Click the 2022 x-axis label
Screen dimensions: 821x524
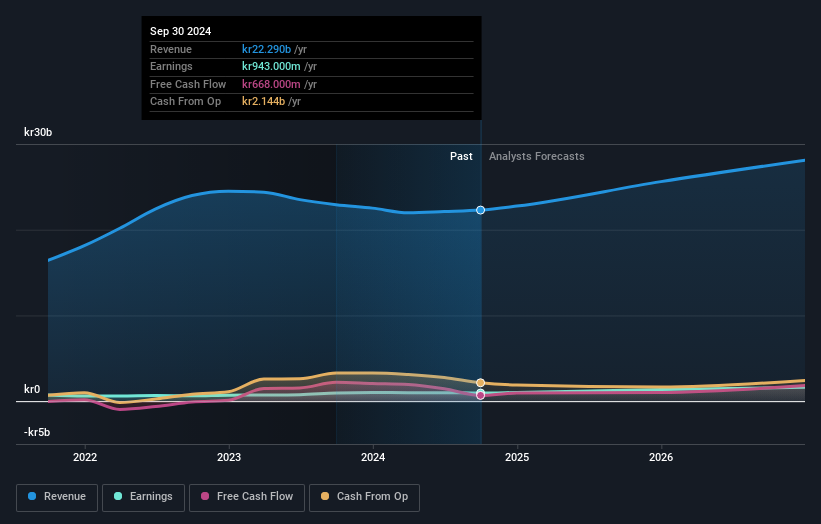(x=85, y=457)
